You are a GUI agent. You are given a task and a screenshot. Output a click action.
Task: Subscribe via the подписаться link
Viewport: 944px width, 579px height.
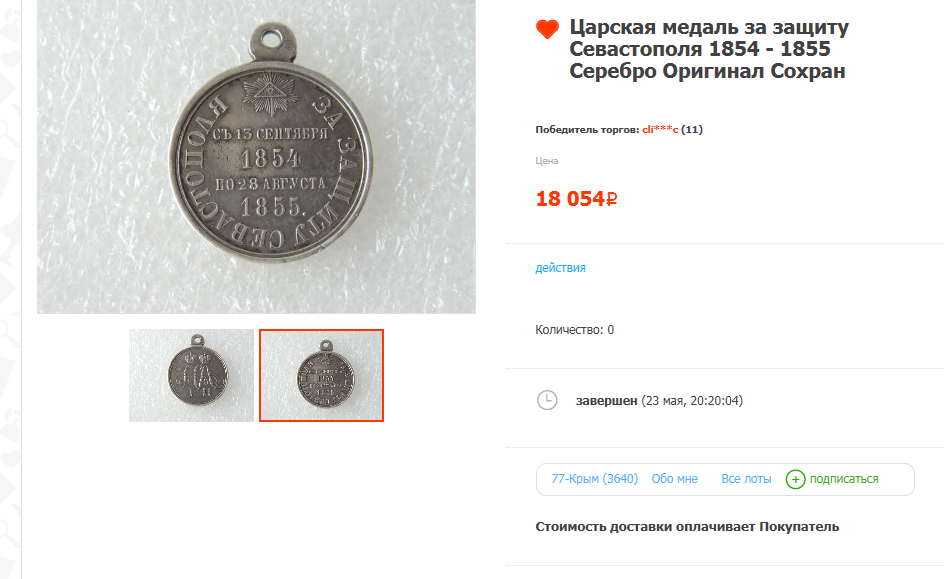(843, 479)
